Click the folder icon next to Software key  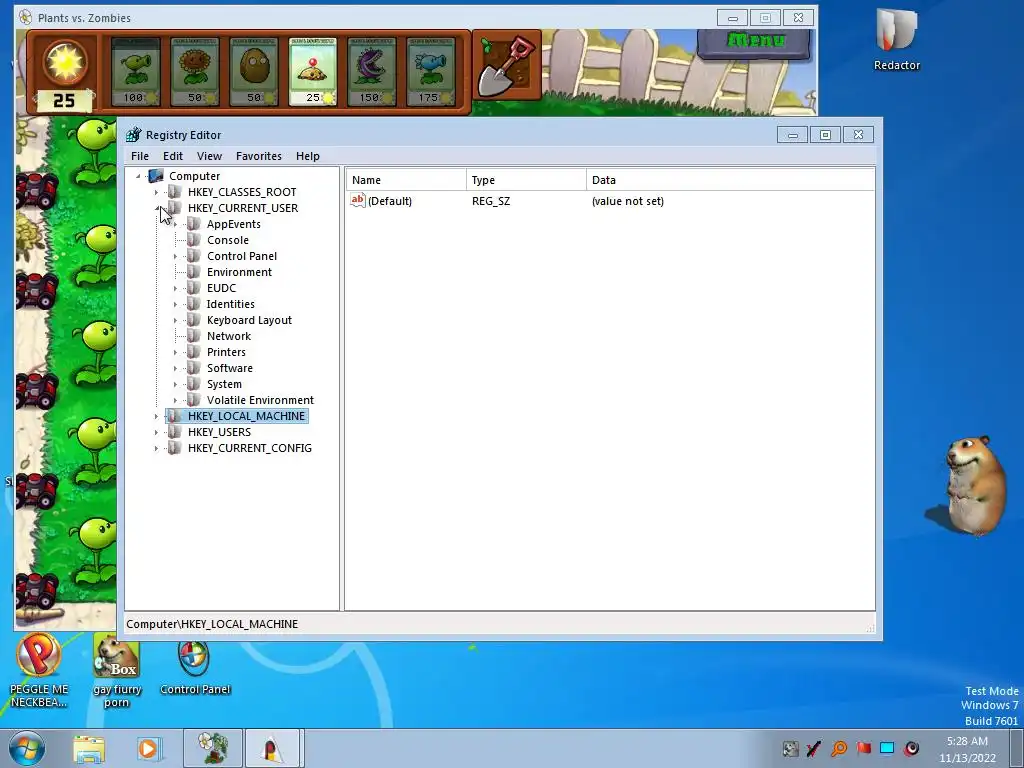point(193,368)
